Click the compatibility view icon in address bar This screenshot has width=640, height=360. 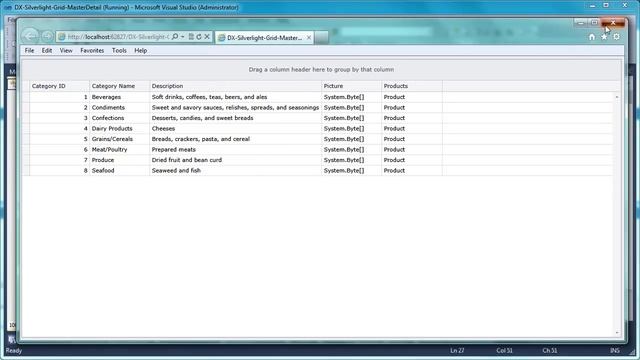191,37
